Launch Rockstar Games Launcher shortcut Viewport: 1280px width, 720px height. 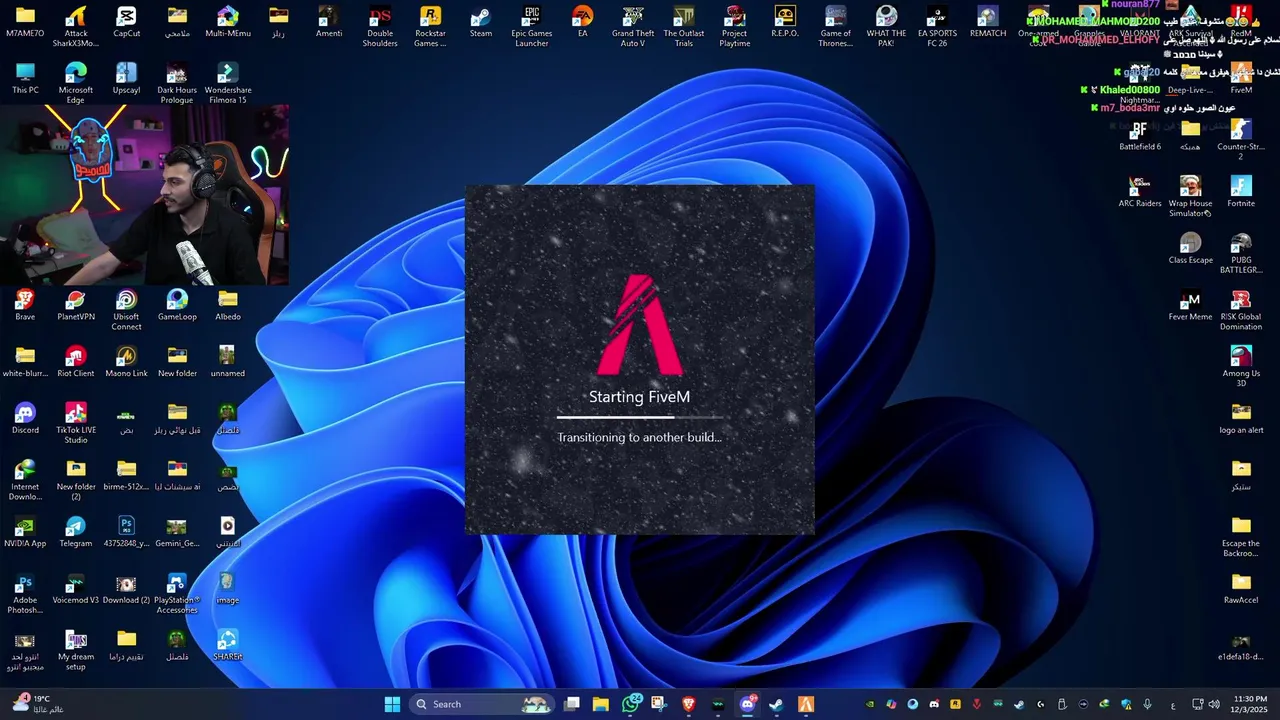pyautogui.click(x=431, y=26)
